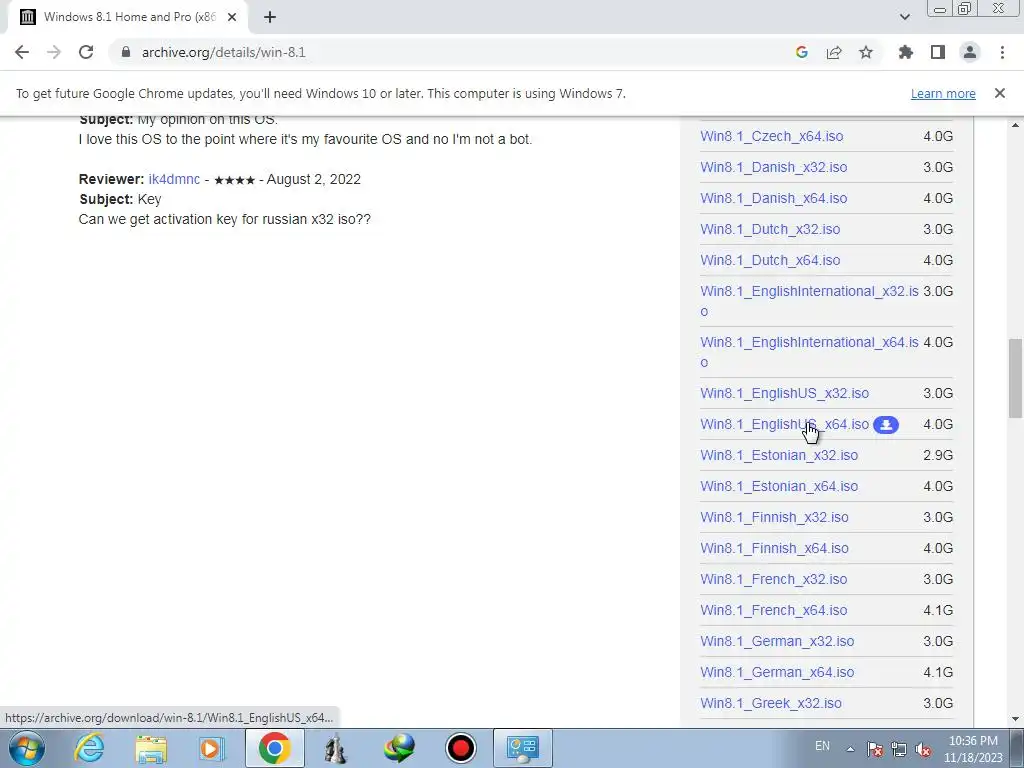The height and width of the screenshot is (768, 1024).
Task: Open Google search icon in address bar
Action: [802, 52]
